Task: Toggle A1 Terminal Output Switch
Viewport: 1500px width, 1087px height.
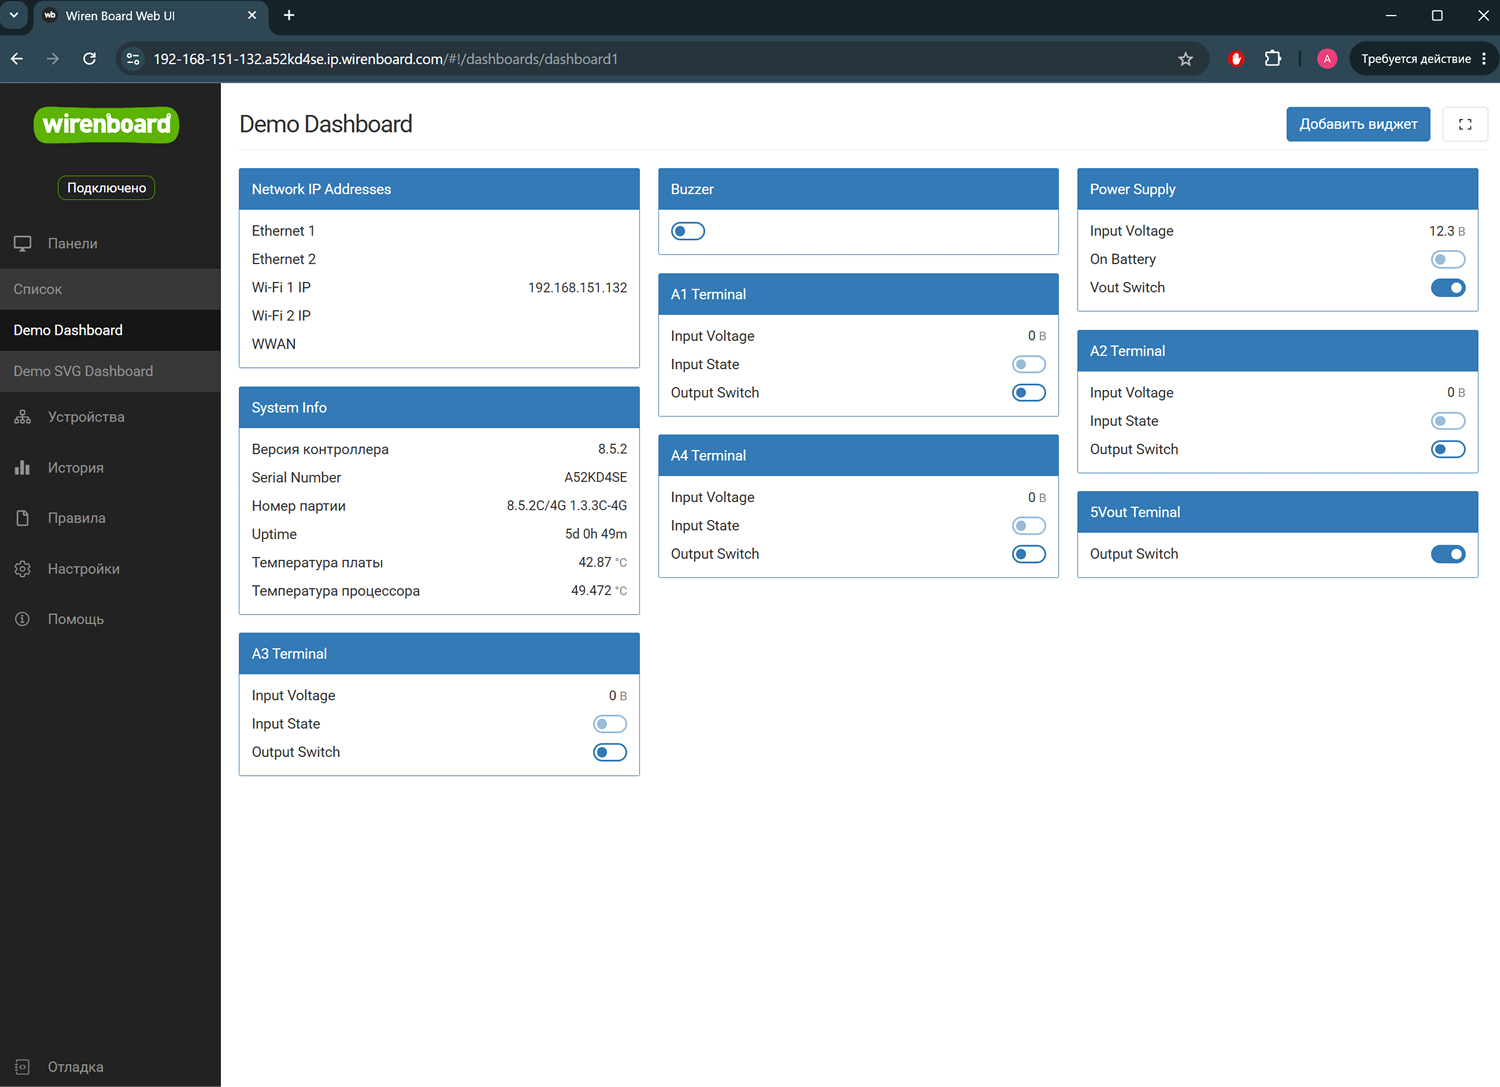Action: pyautogui.click(x=1029, y=393)
